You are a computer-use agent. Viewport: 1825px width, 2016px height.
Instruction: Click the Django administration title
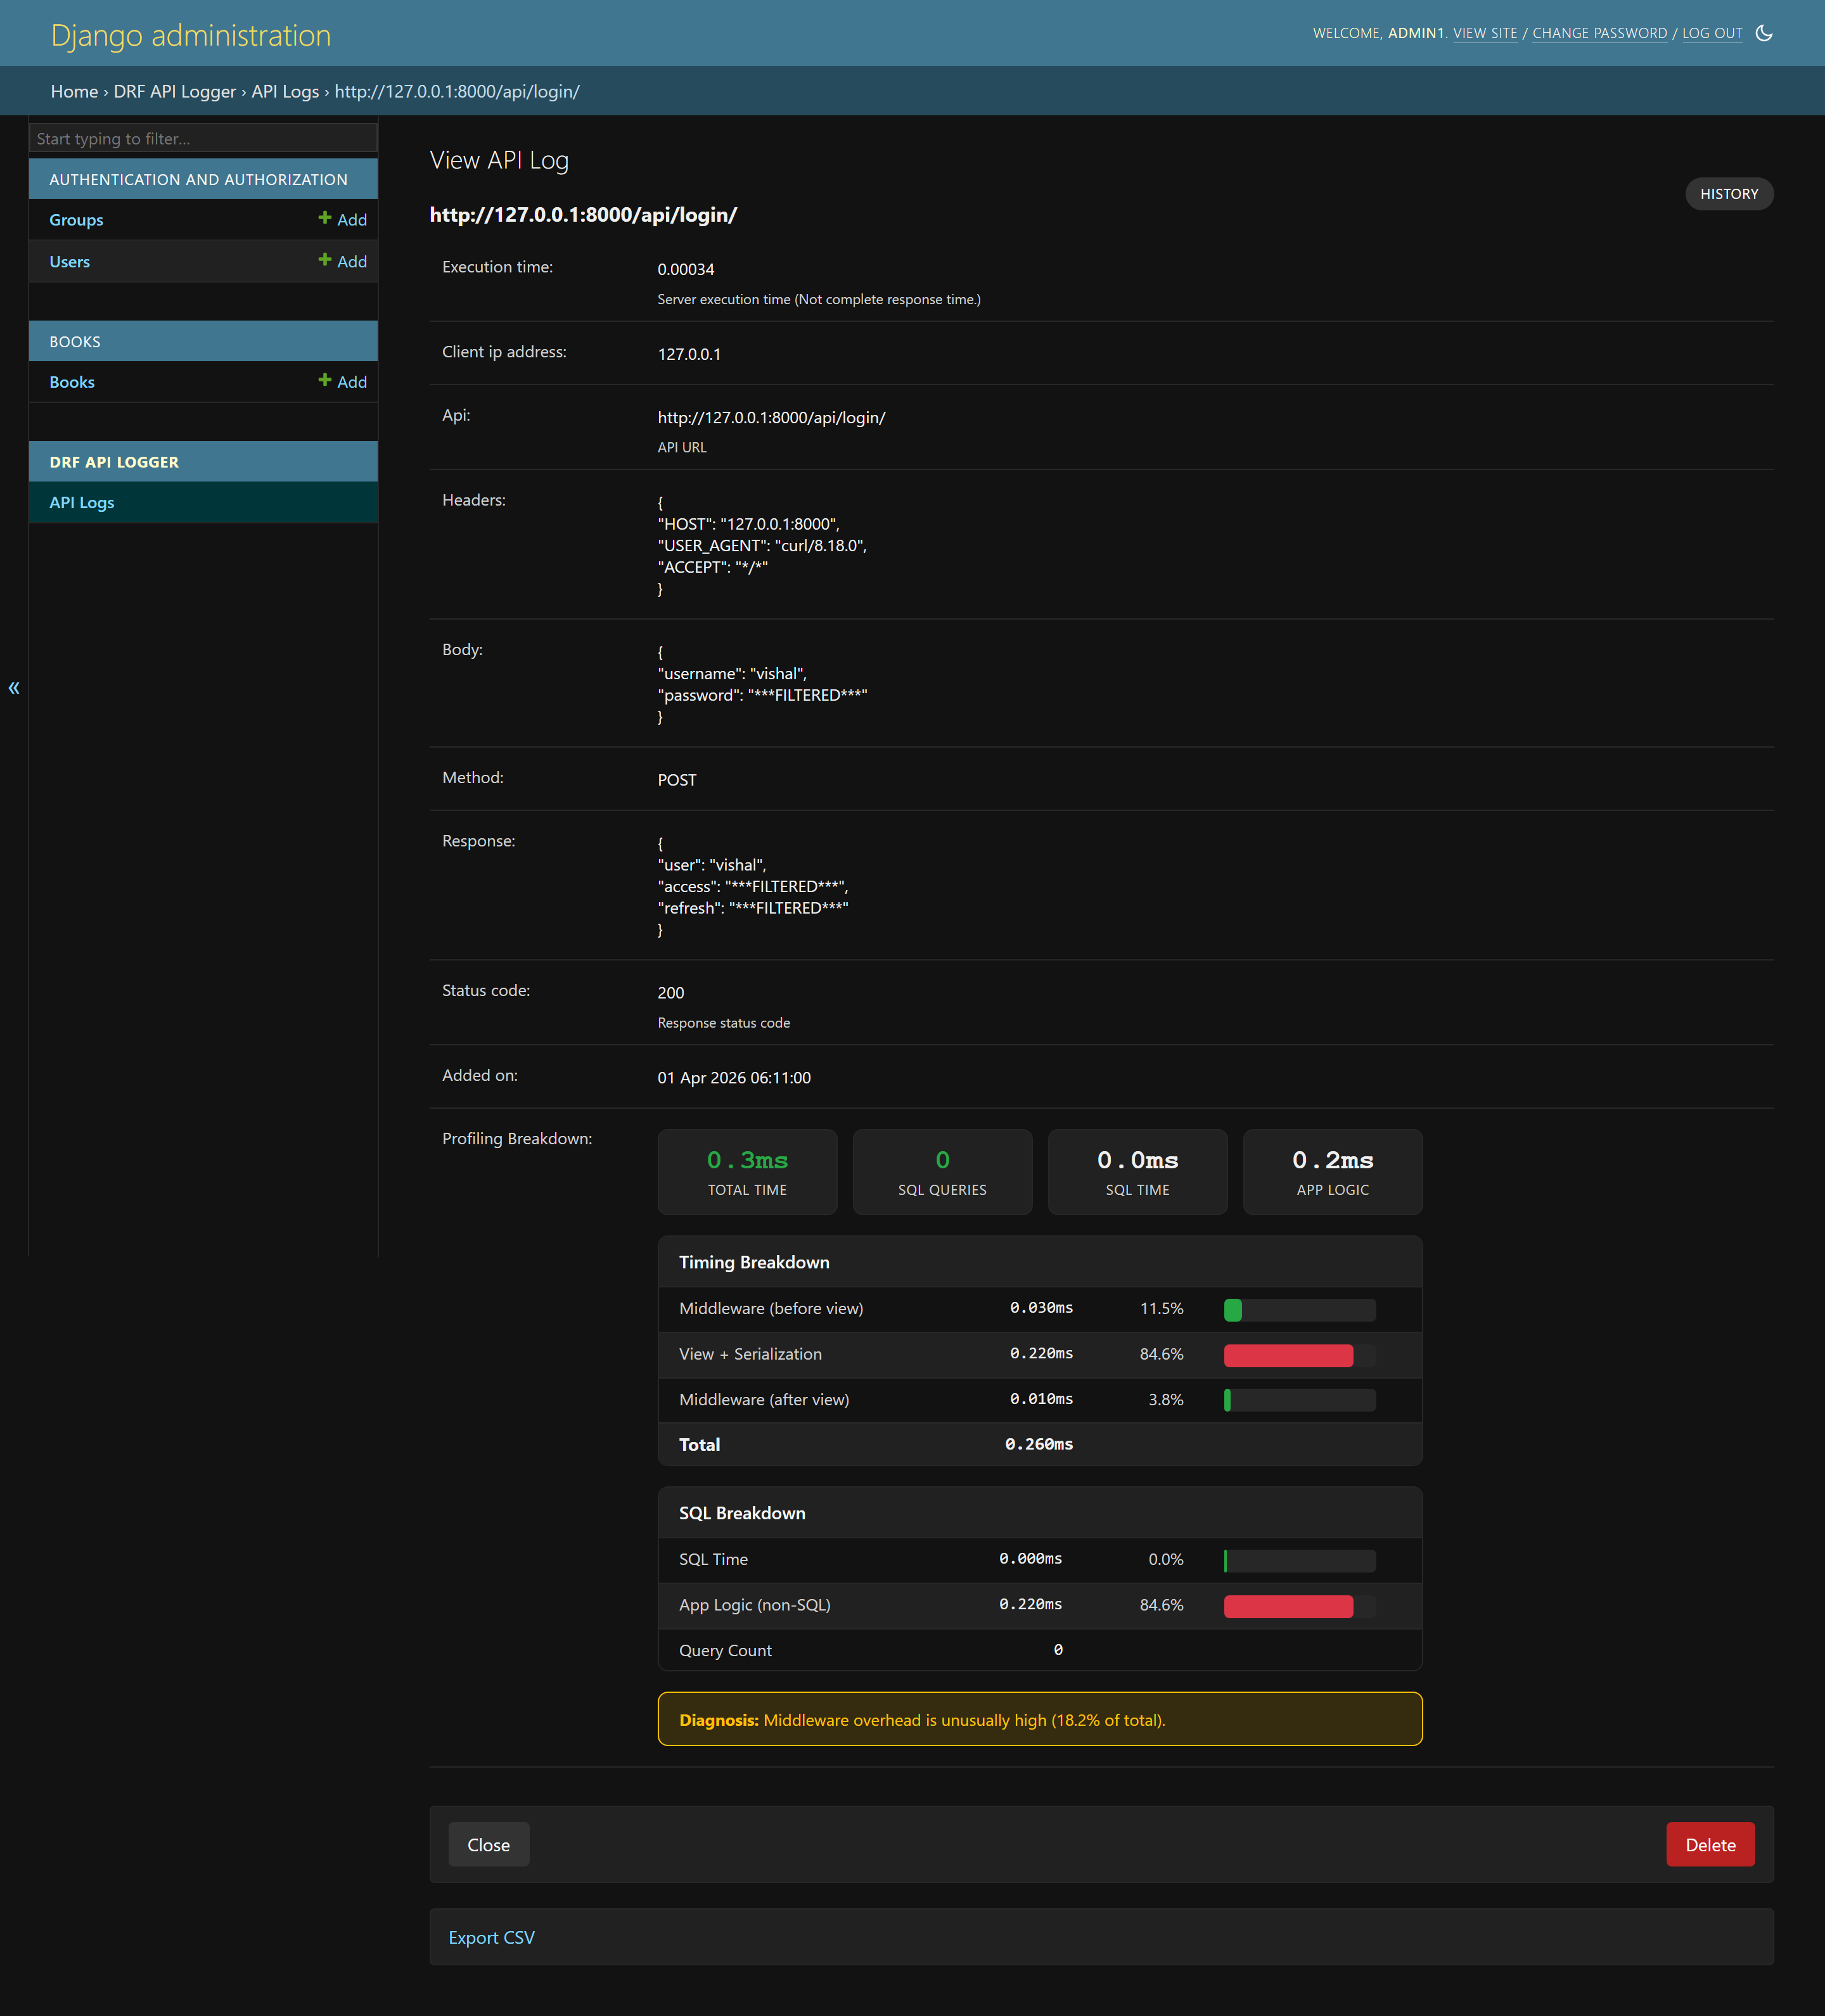[x=191, y=35]
